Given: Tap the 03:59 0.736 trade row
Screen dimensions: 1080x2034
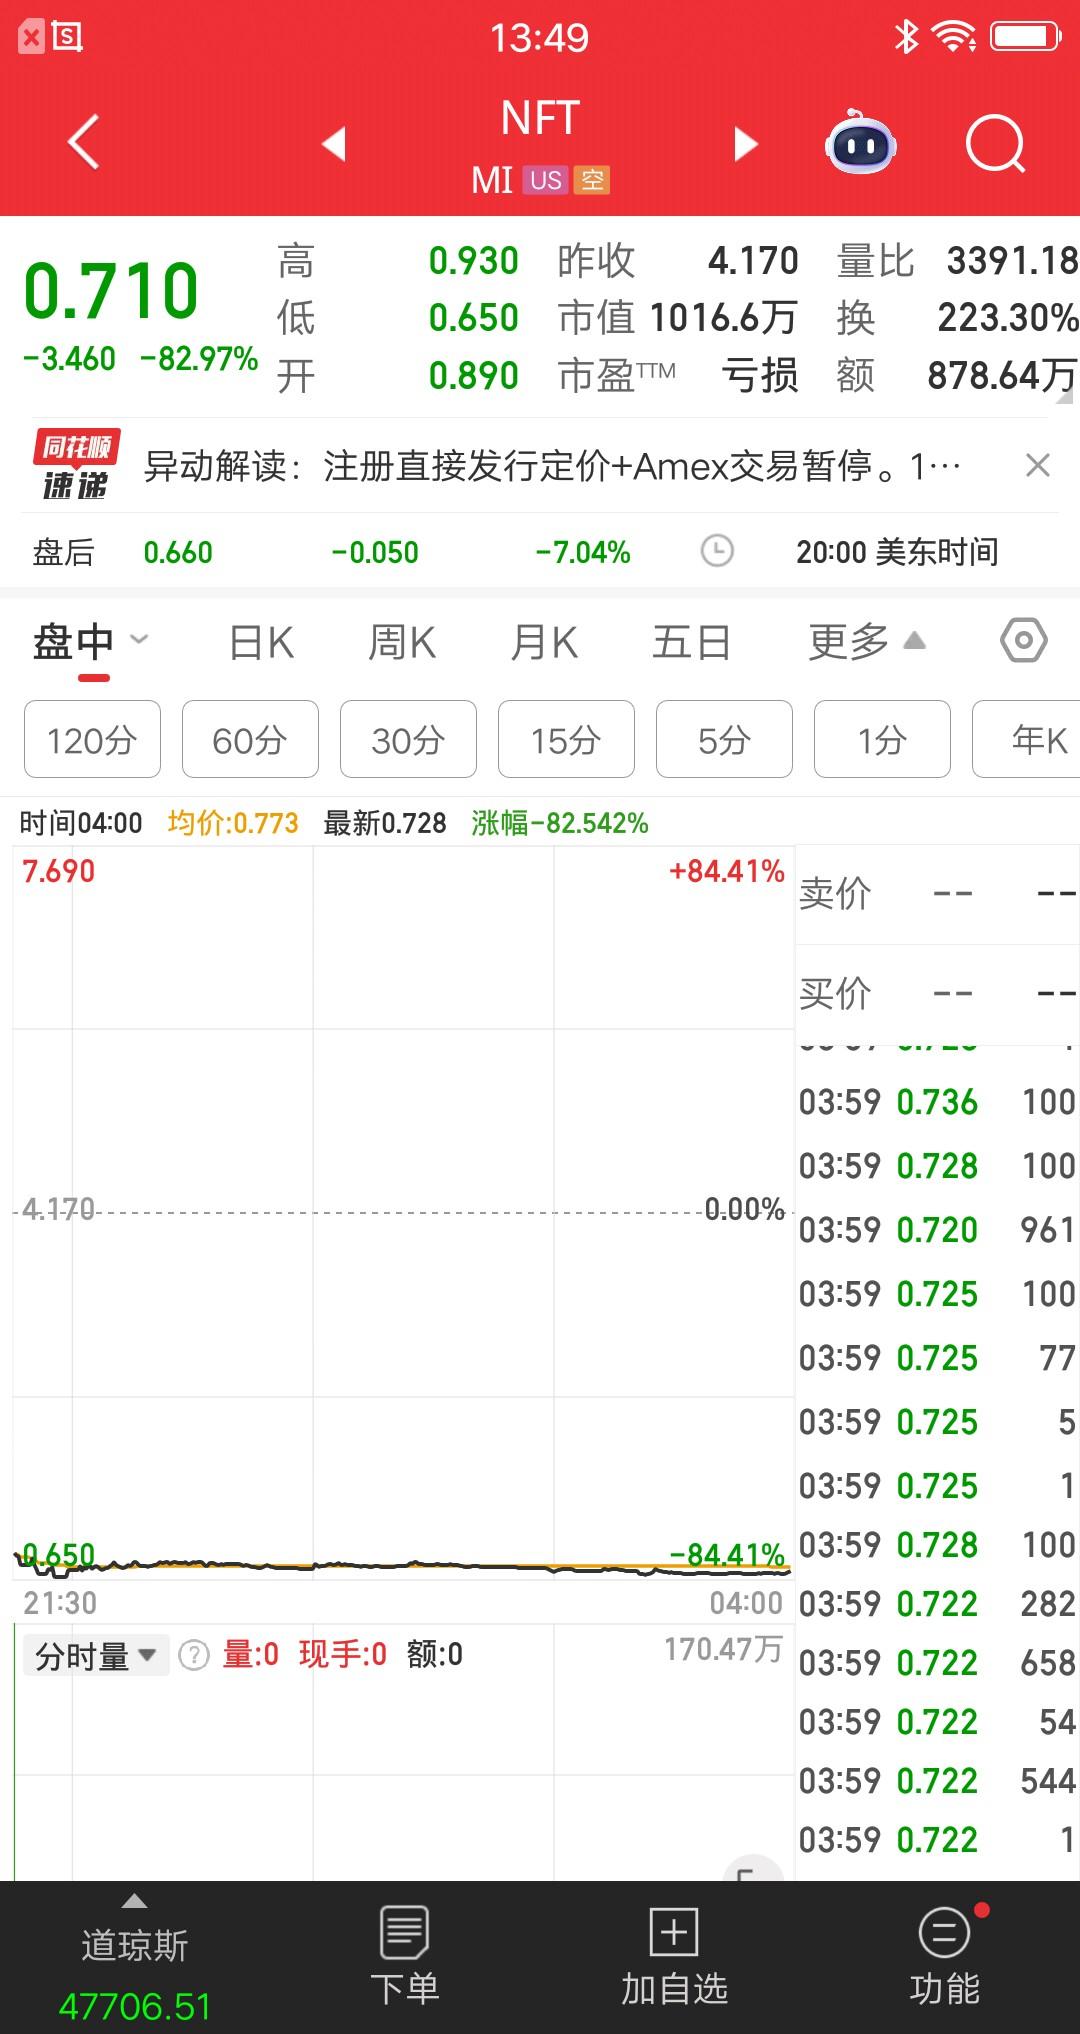Looking at the screenshot, I should click(937, 1102).
